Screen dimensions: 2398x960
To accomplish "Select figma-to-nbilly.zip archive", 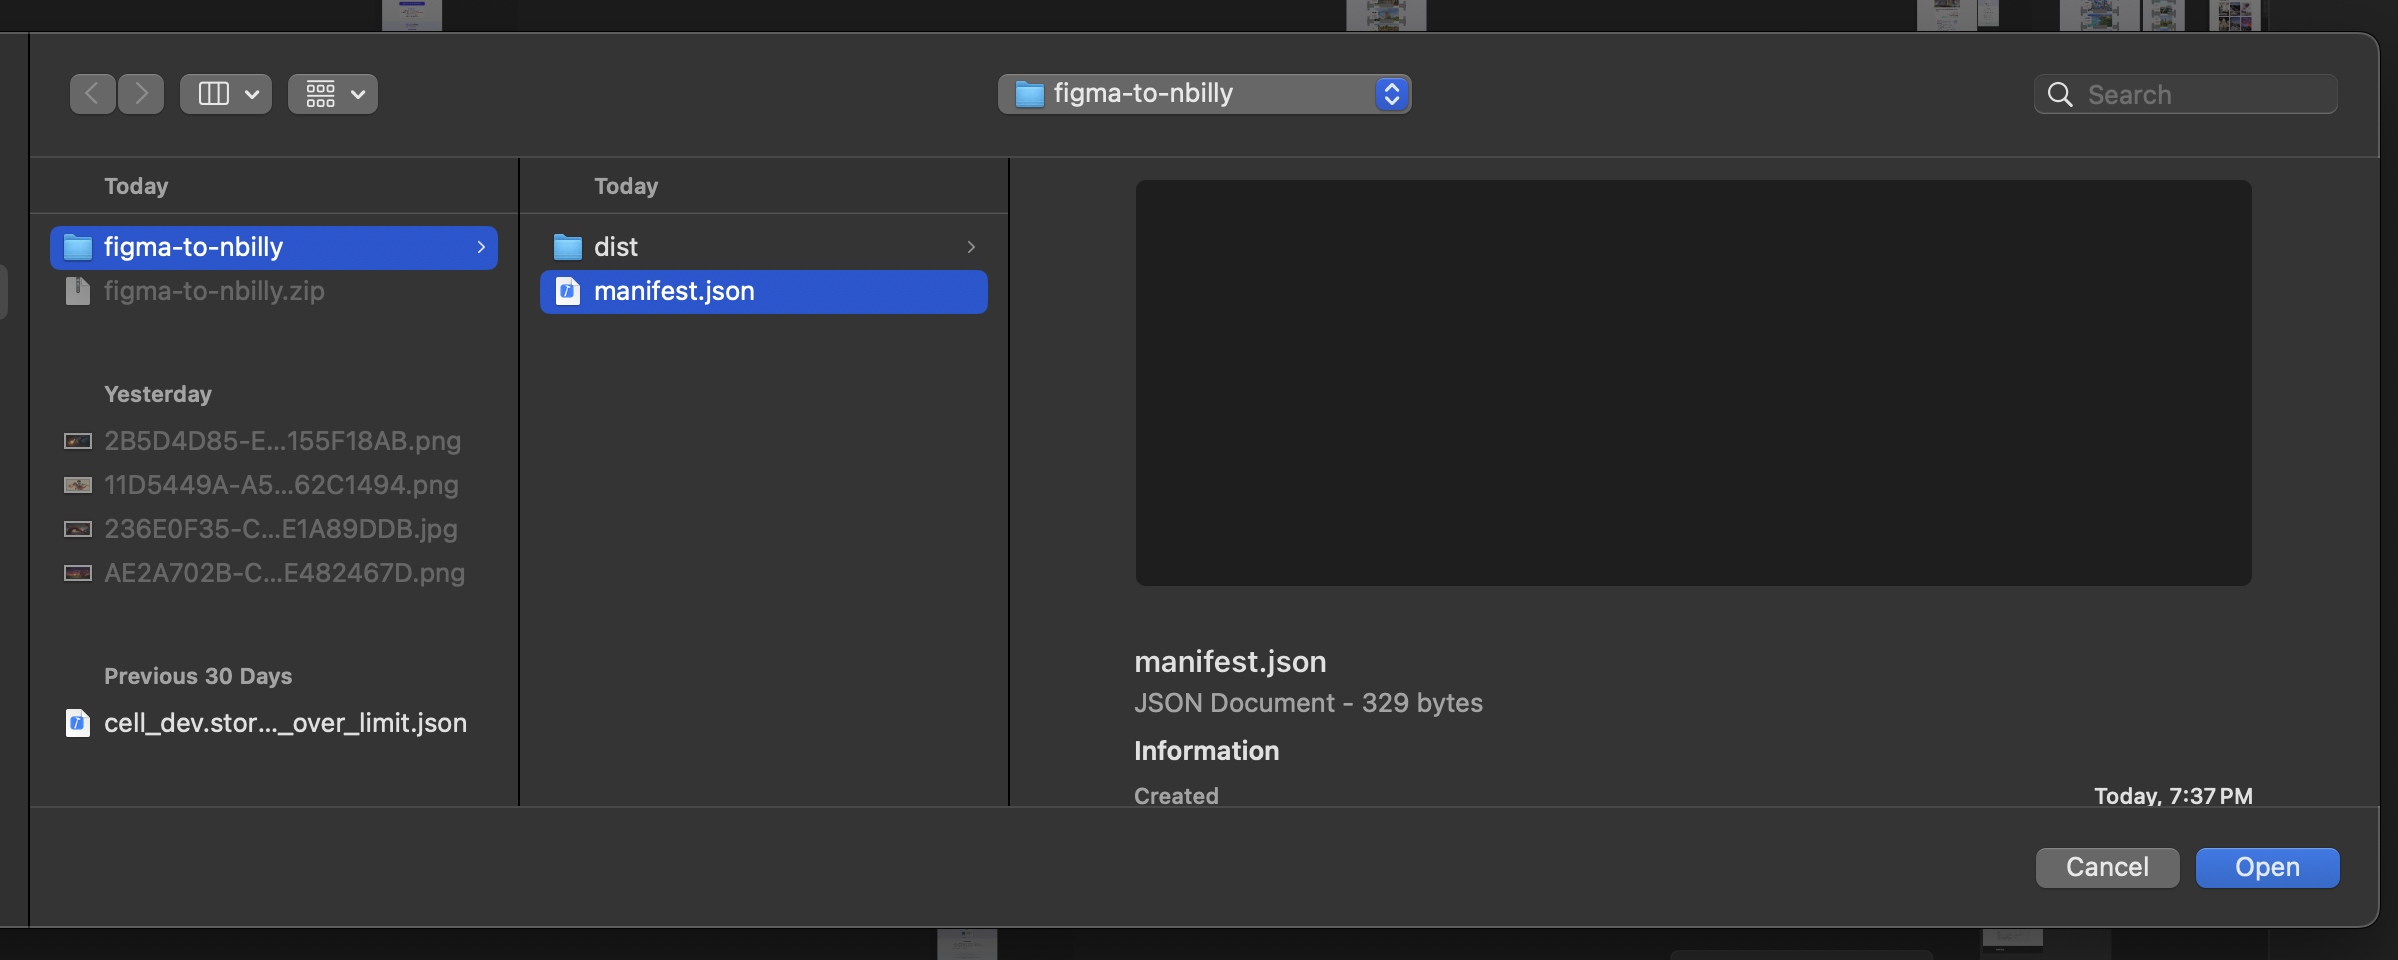I will coord(213,291).
